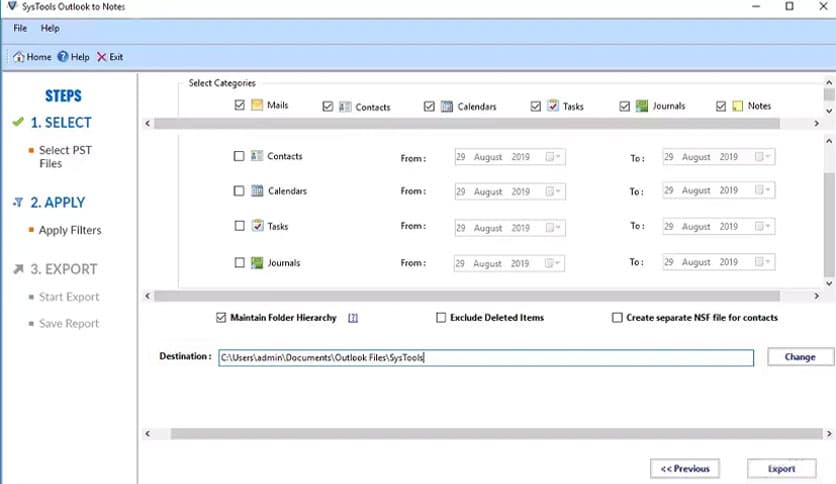836x484 pixels.
Task: Click down arrow of date filter scrollbar
Action: [x=829, y=283]
